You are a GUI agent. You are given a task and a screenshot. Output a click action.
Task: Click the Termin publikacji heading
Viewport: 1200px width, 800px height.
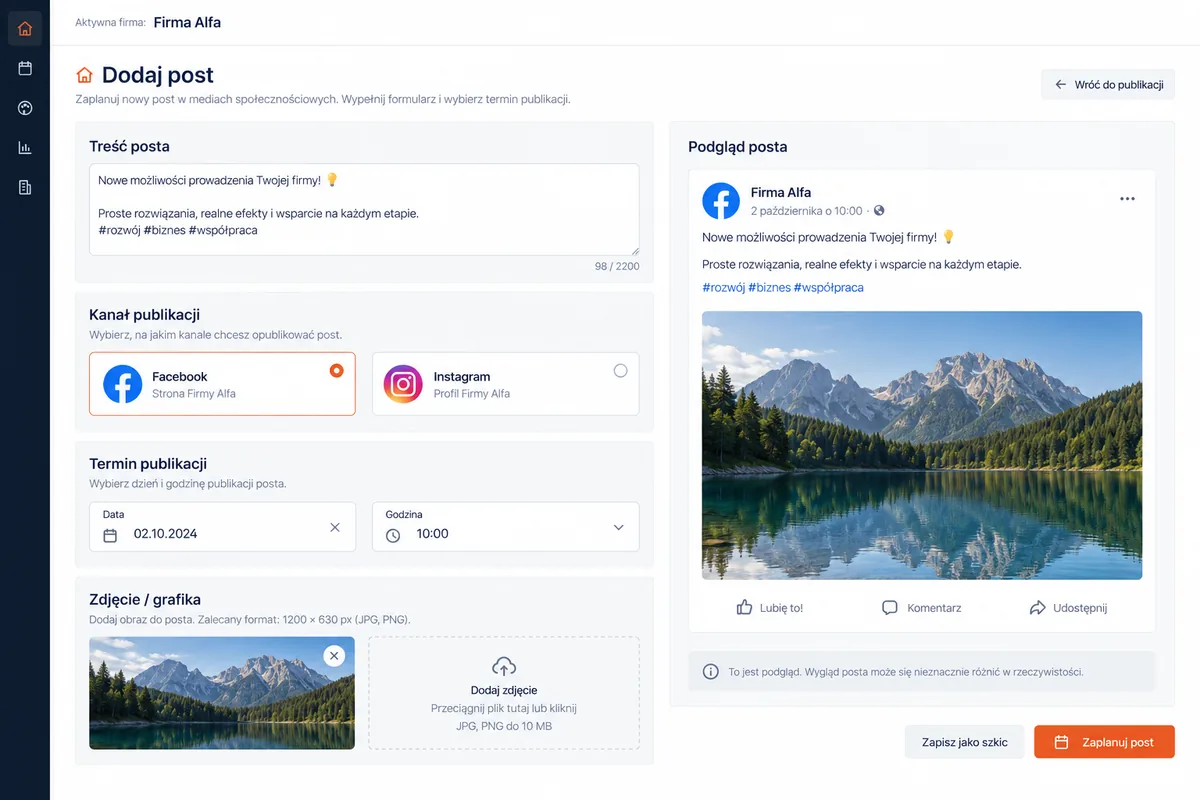pyautogui.click(x=148, y=464)
